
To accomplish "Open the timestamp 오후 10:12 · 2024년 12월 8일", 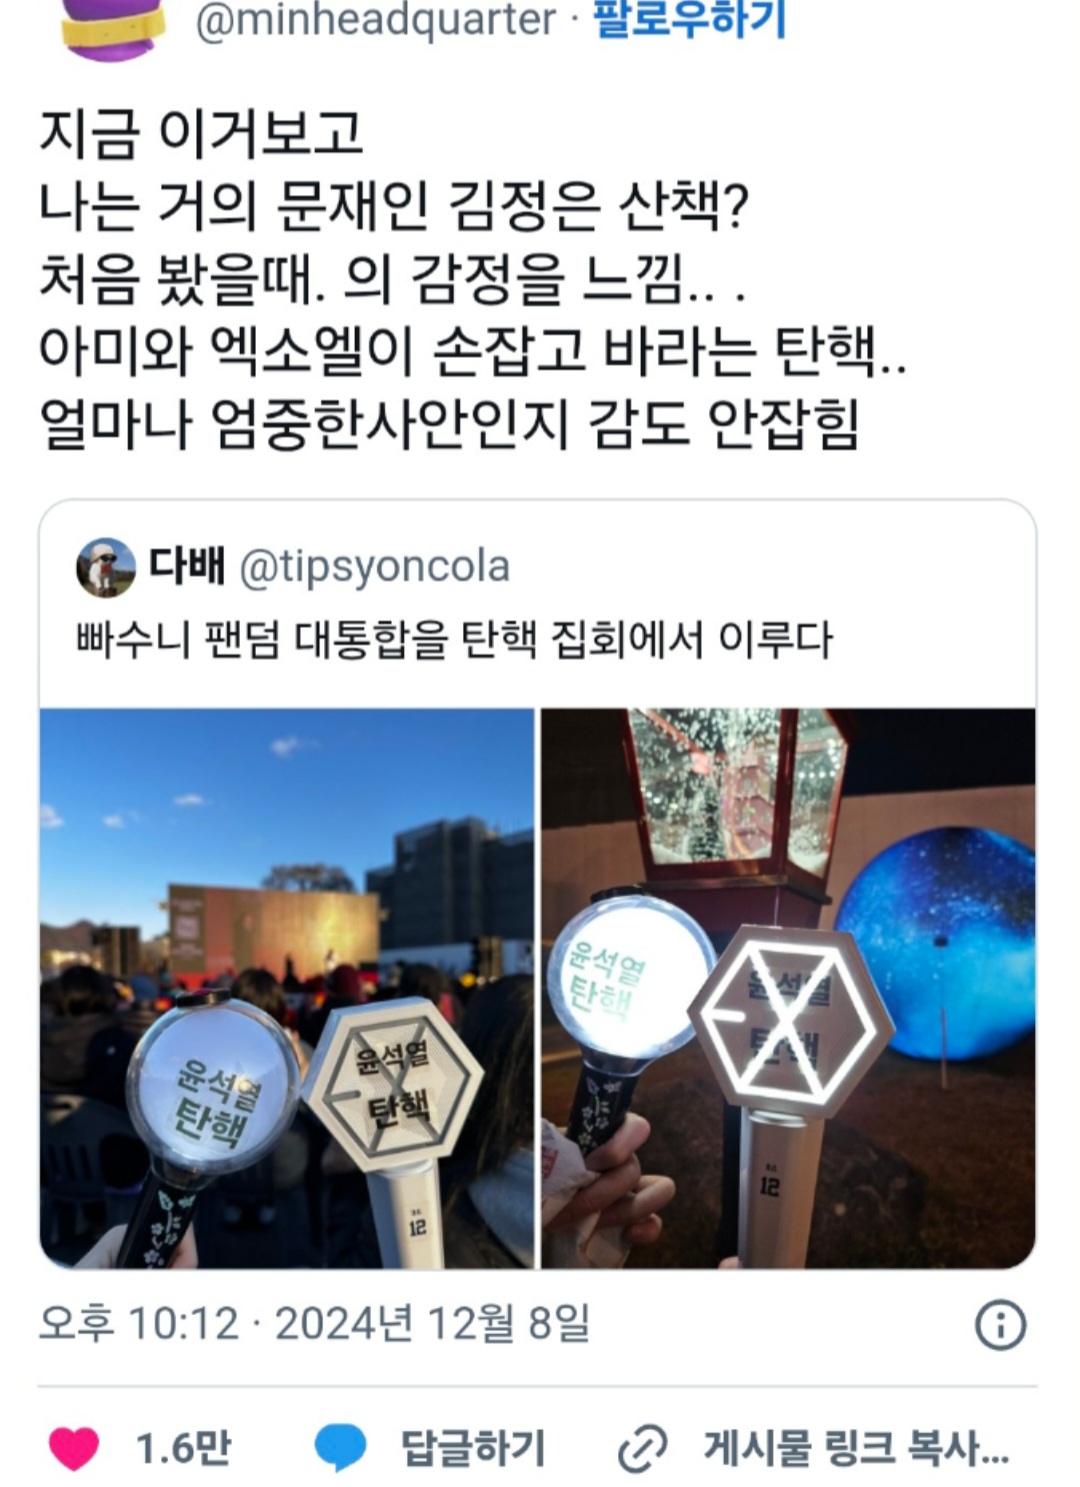I will [x=315, y=1323].
